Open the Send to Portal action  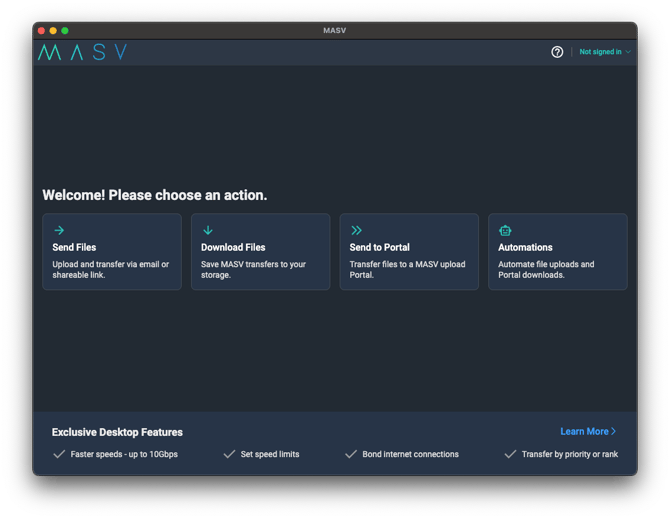409,252
